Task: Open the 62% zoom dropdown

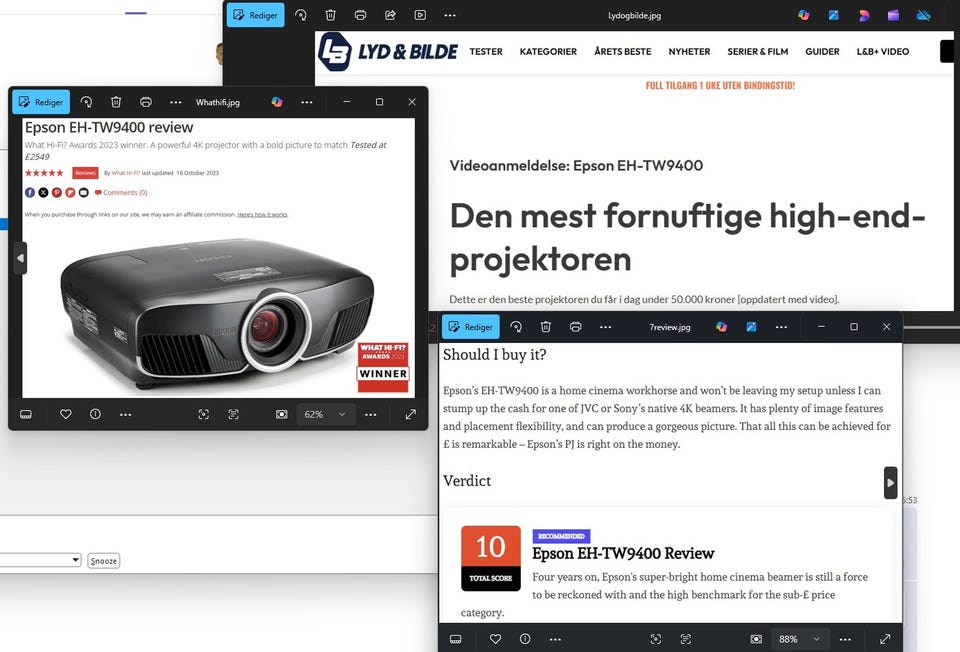Action: (325, 414)
